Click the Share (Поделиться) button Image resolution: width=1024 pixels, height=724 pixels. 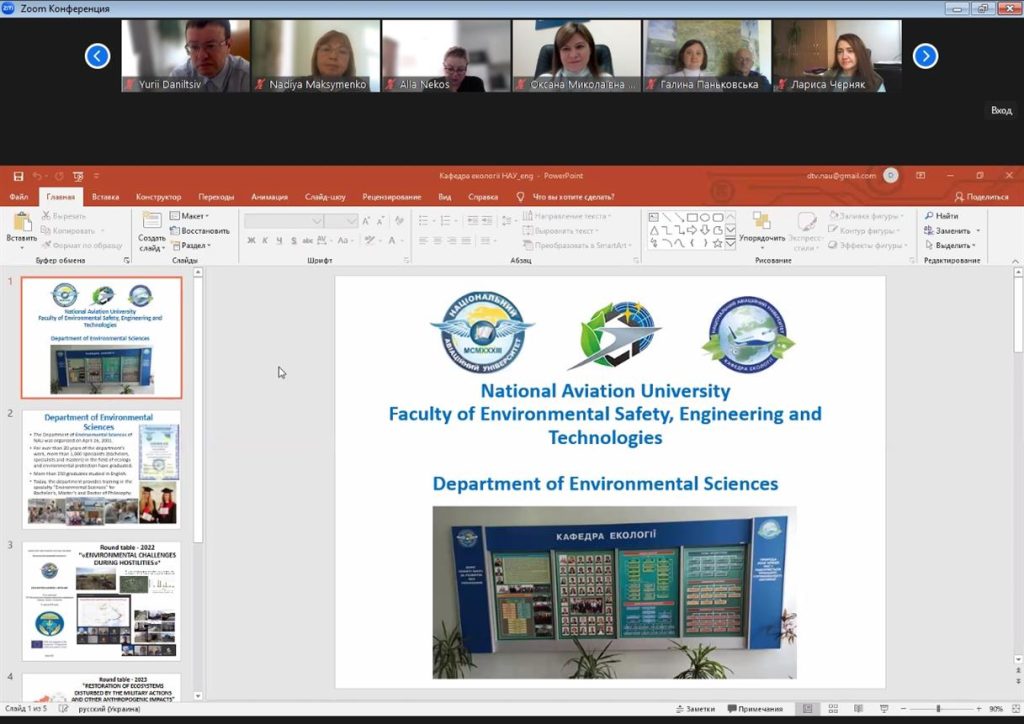981,197
